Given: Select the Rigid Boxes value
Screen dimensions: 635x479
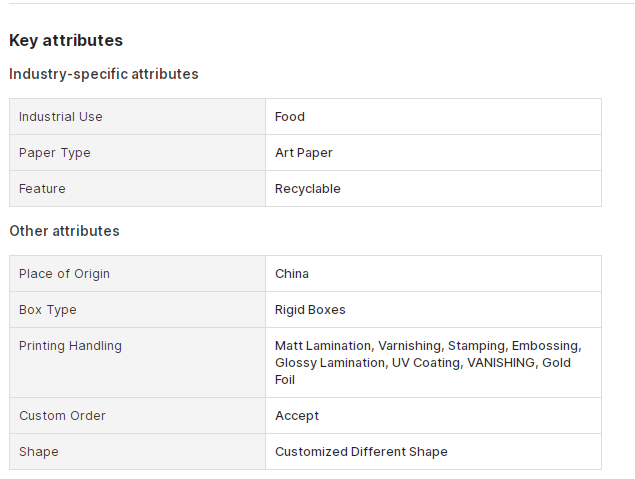Looking at the screenshot, I should click(x=310, y=310).
